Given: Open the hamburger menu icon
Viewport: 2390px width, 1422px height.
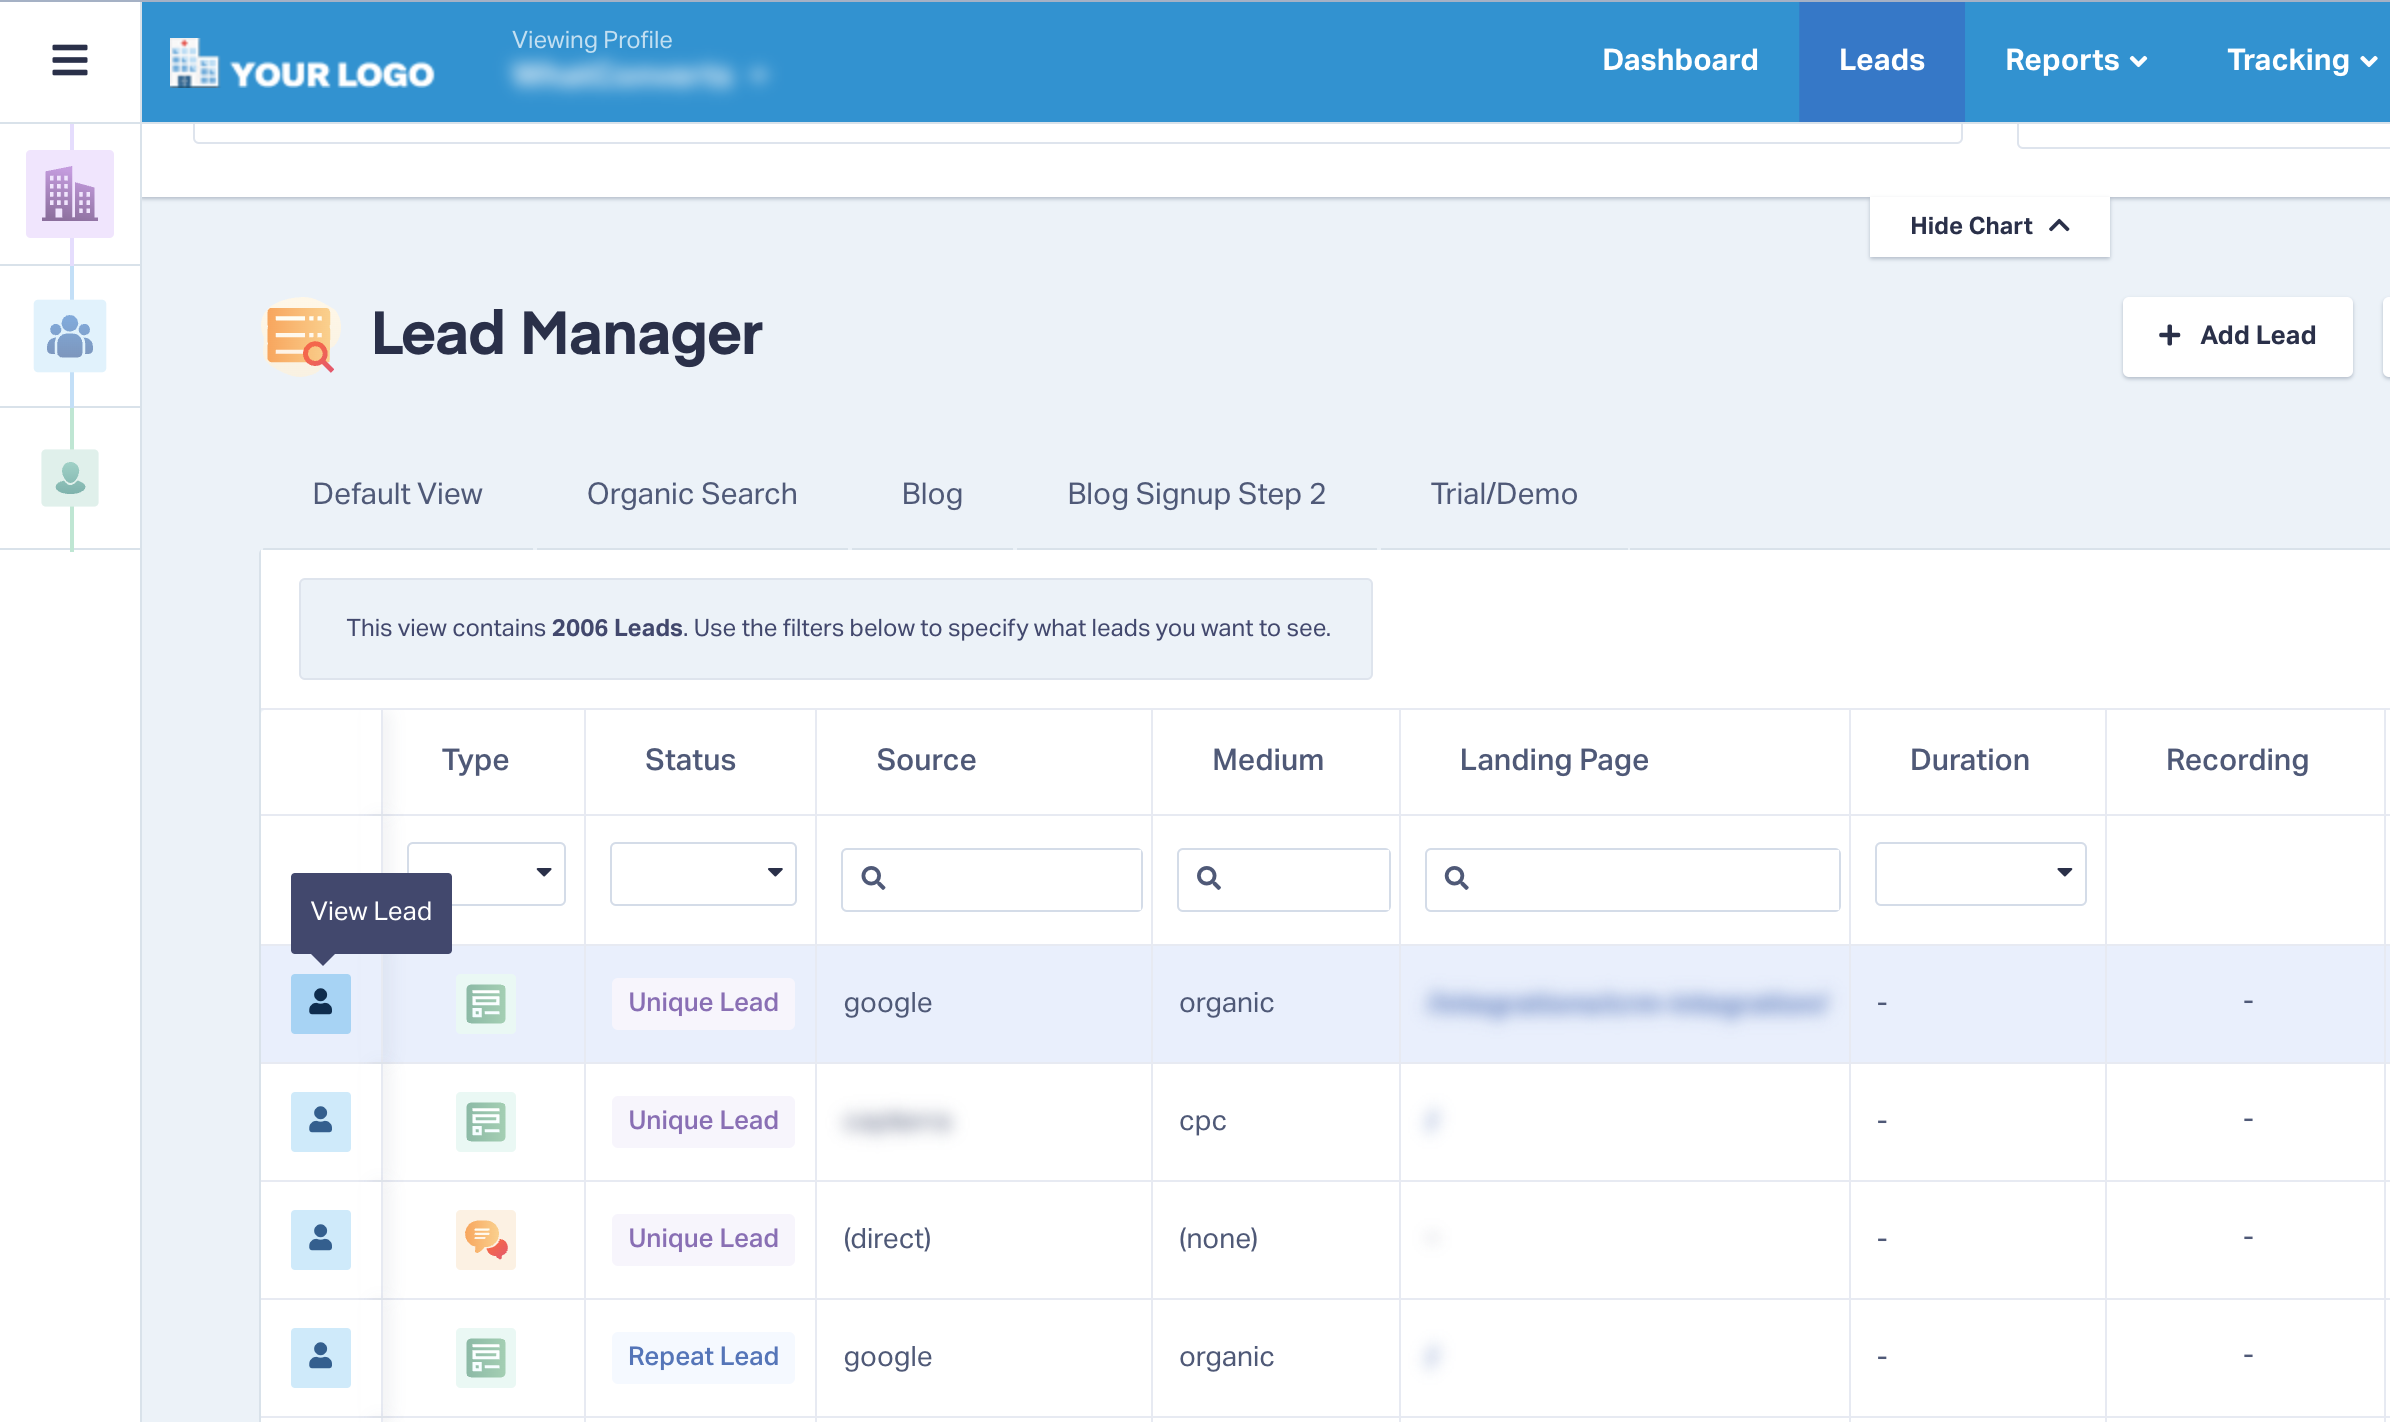Looking at the screenshot, I should 69,60.
